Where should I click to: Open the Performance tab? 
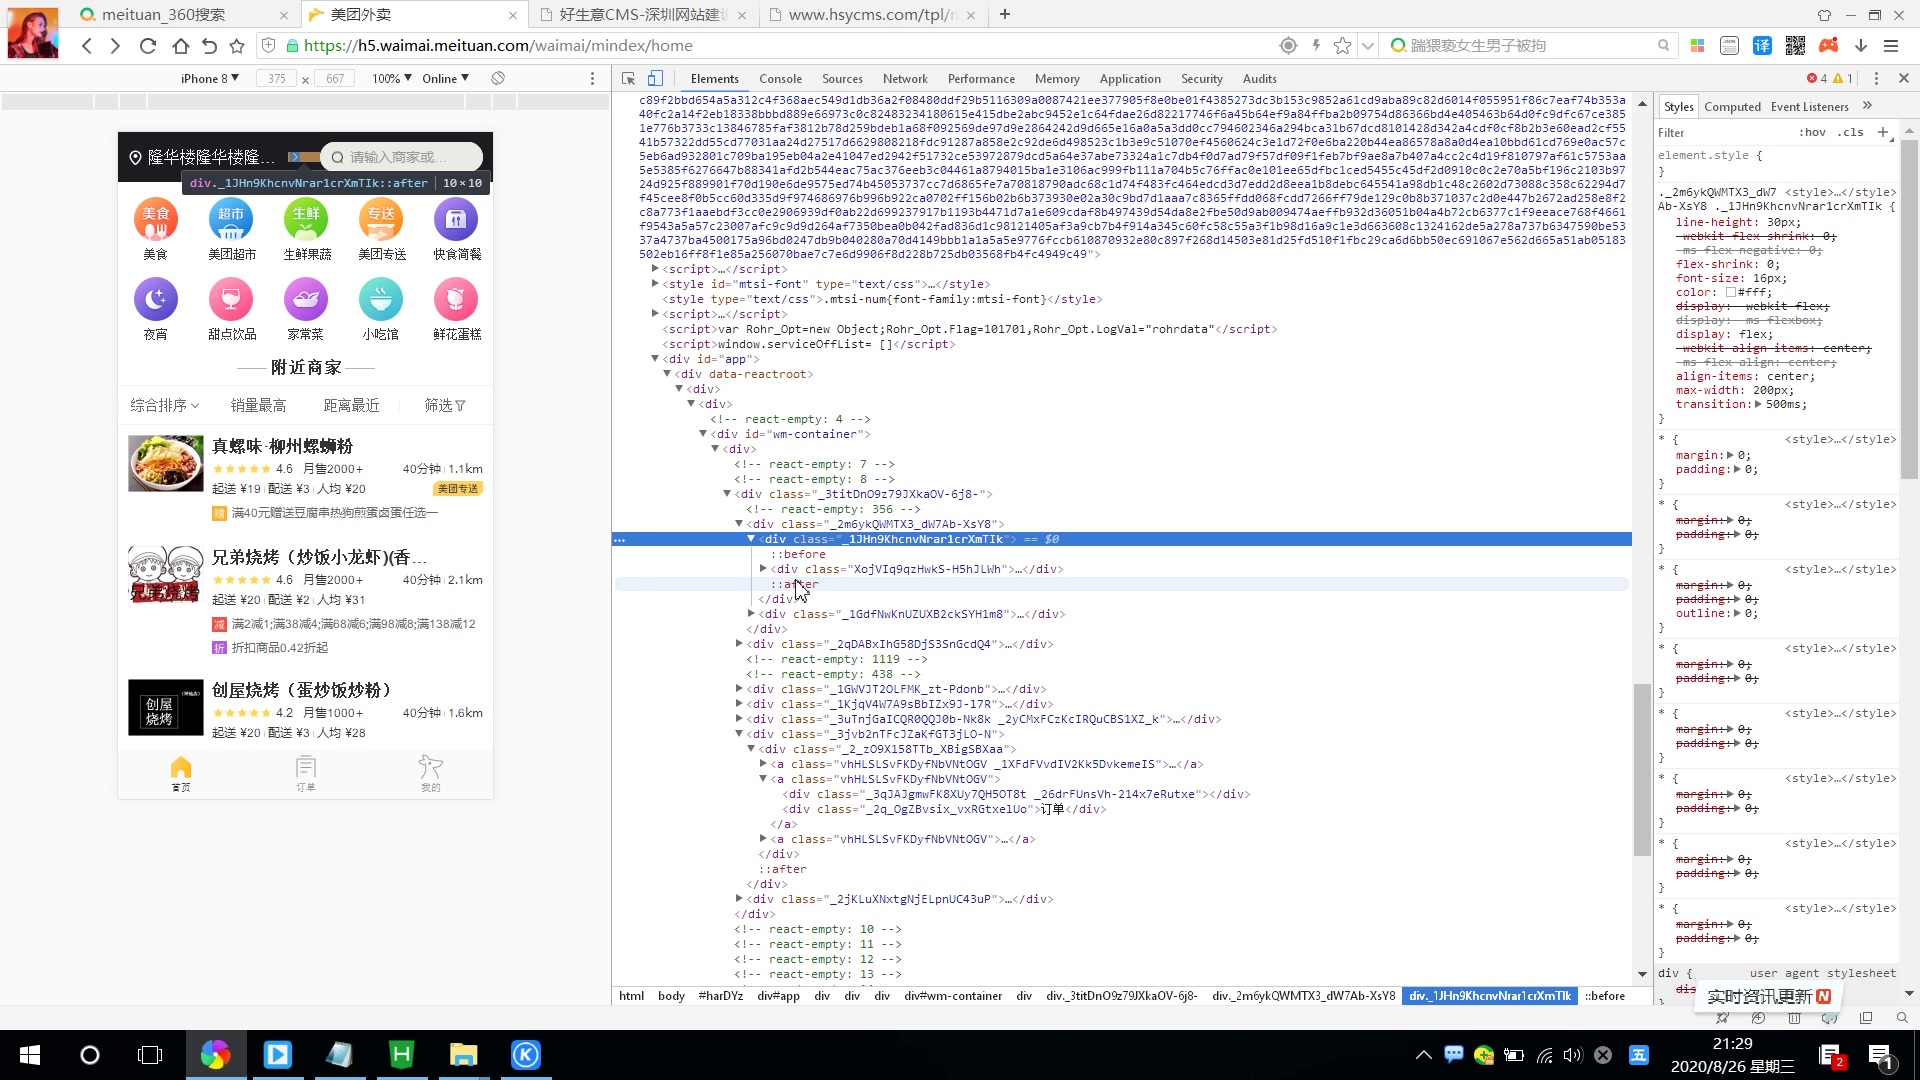point(981,78)
